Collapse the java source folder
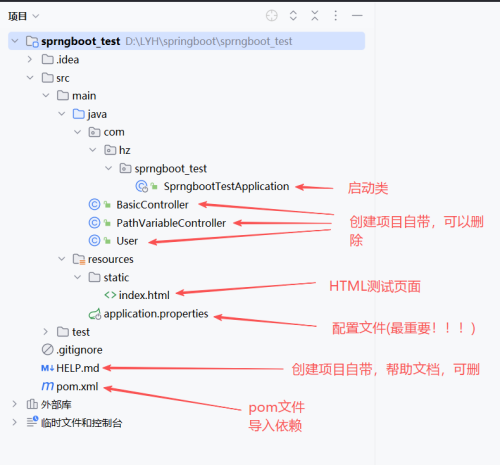The image size is (500, 465). pos(62,114)
